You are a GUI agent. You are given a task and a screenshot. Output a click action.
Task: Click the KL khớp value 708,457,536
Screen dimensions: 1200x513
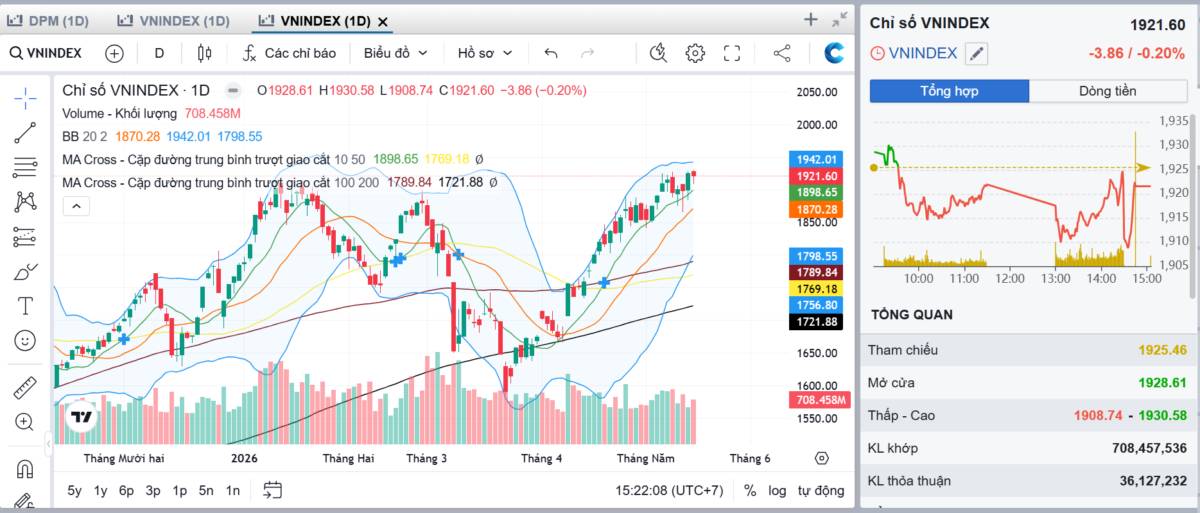coord(1149,448)
